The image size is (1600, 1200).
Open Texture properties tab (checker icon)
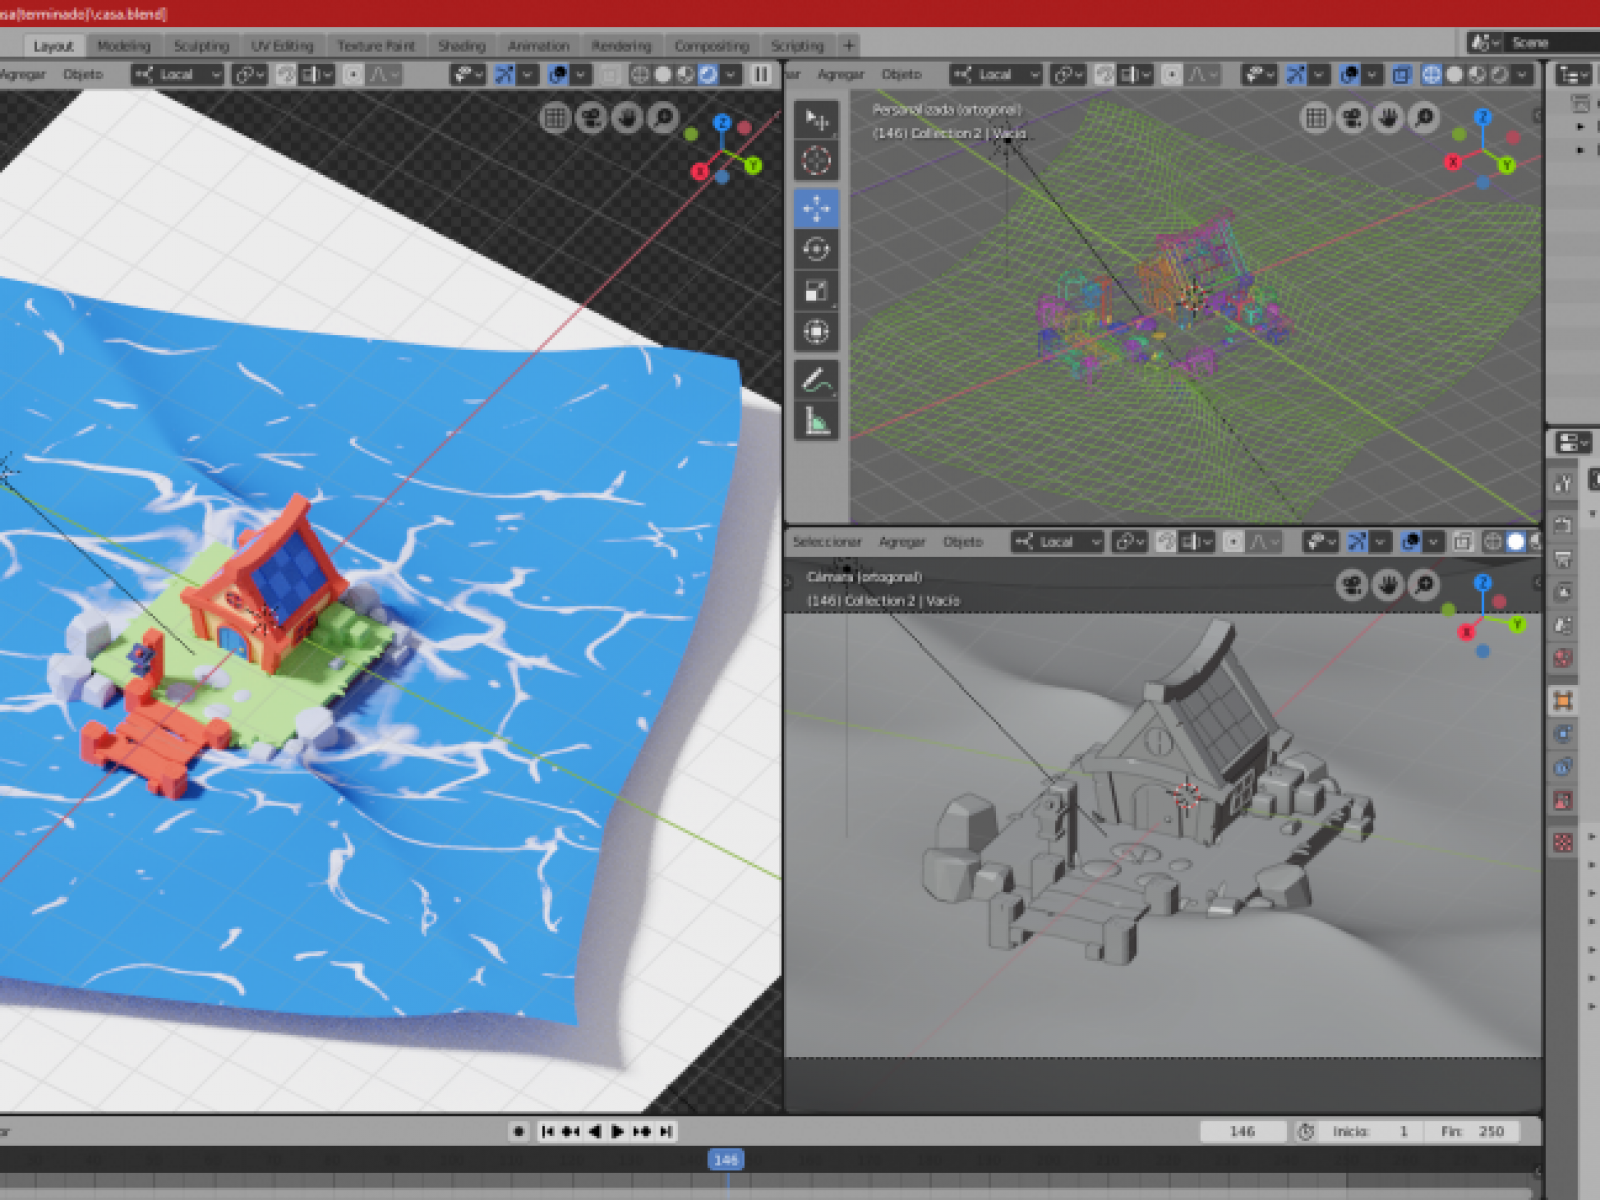click(x=1563, y=842)
